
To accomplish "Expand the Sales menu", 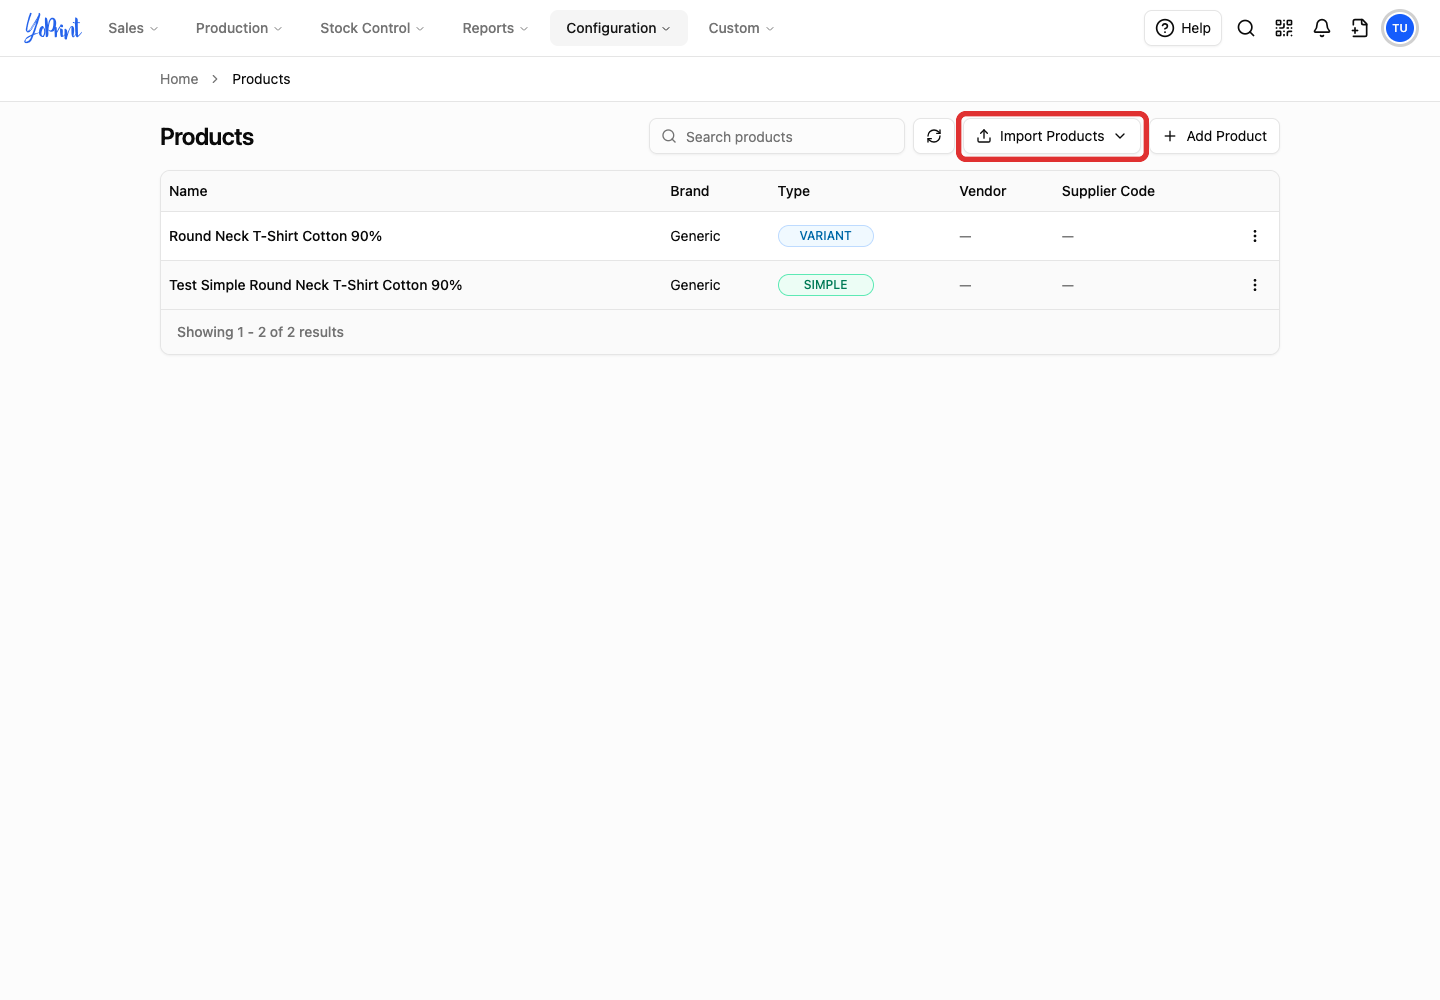I will coord(133,28).
